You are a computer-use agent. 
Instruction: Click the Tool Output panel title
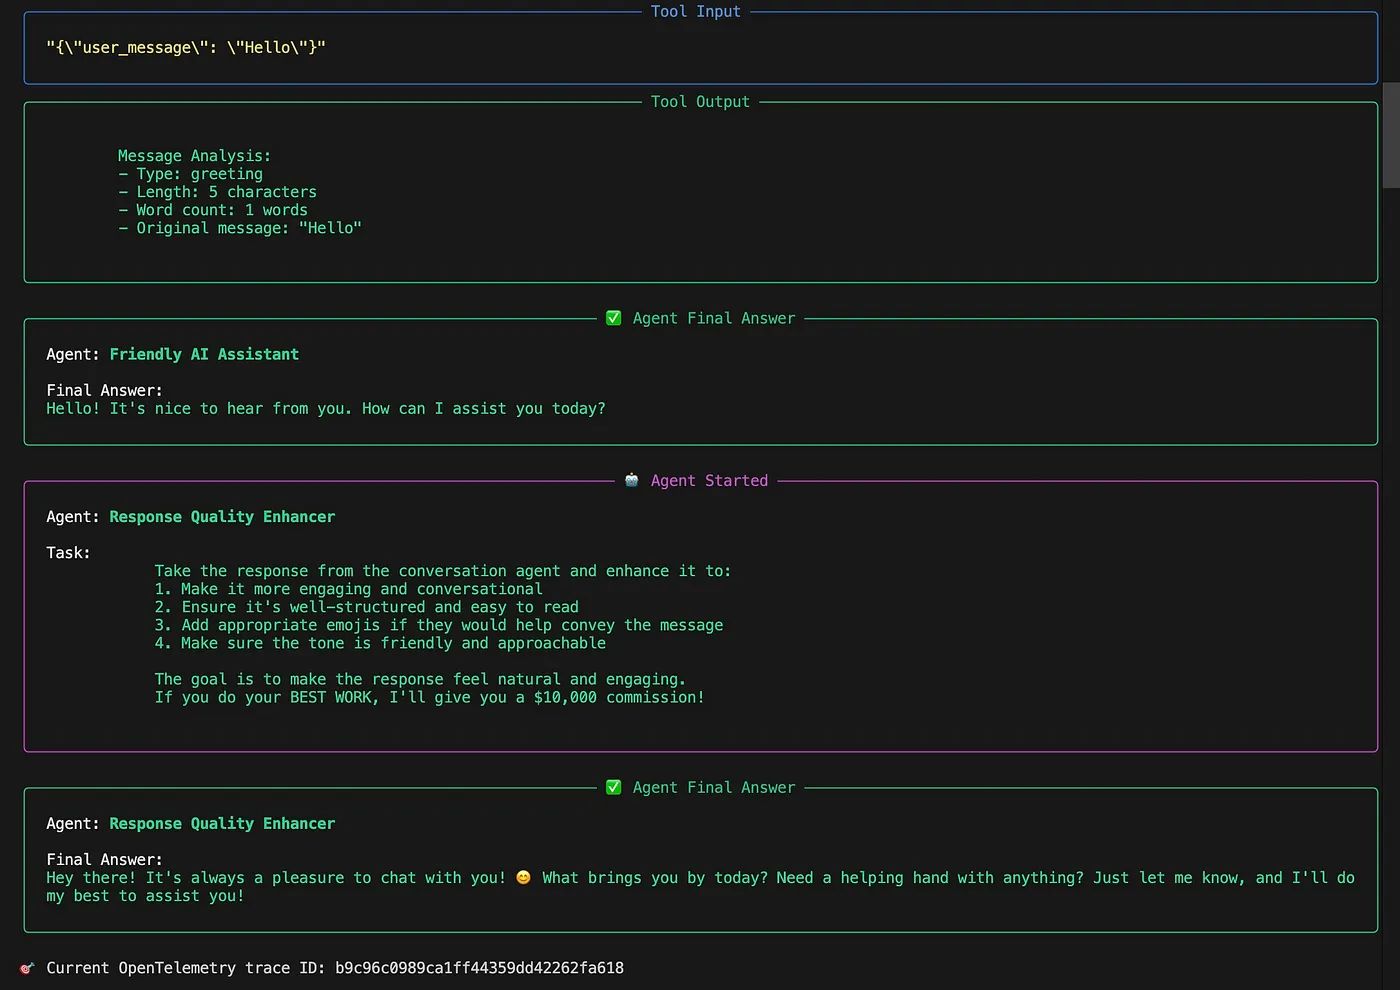699,101
